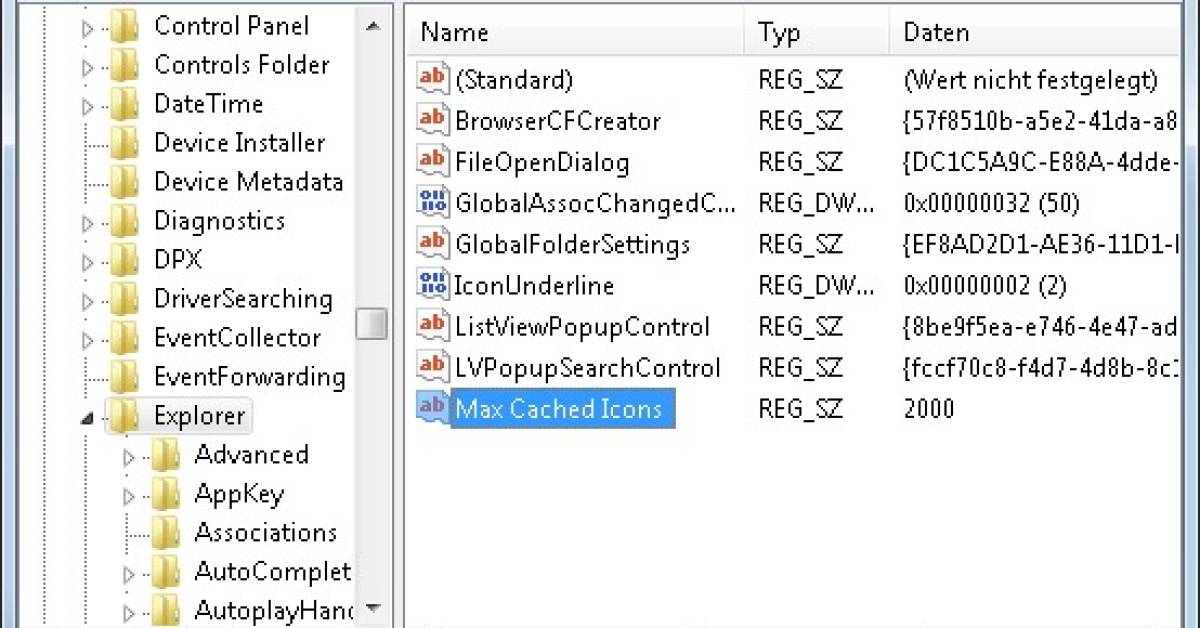Click the tree scrollbar down arrow
Screen dimensions: 1200x628
click(372, 607)
